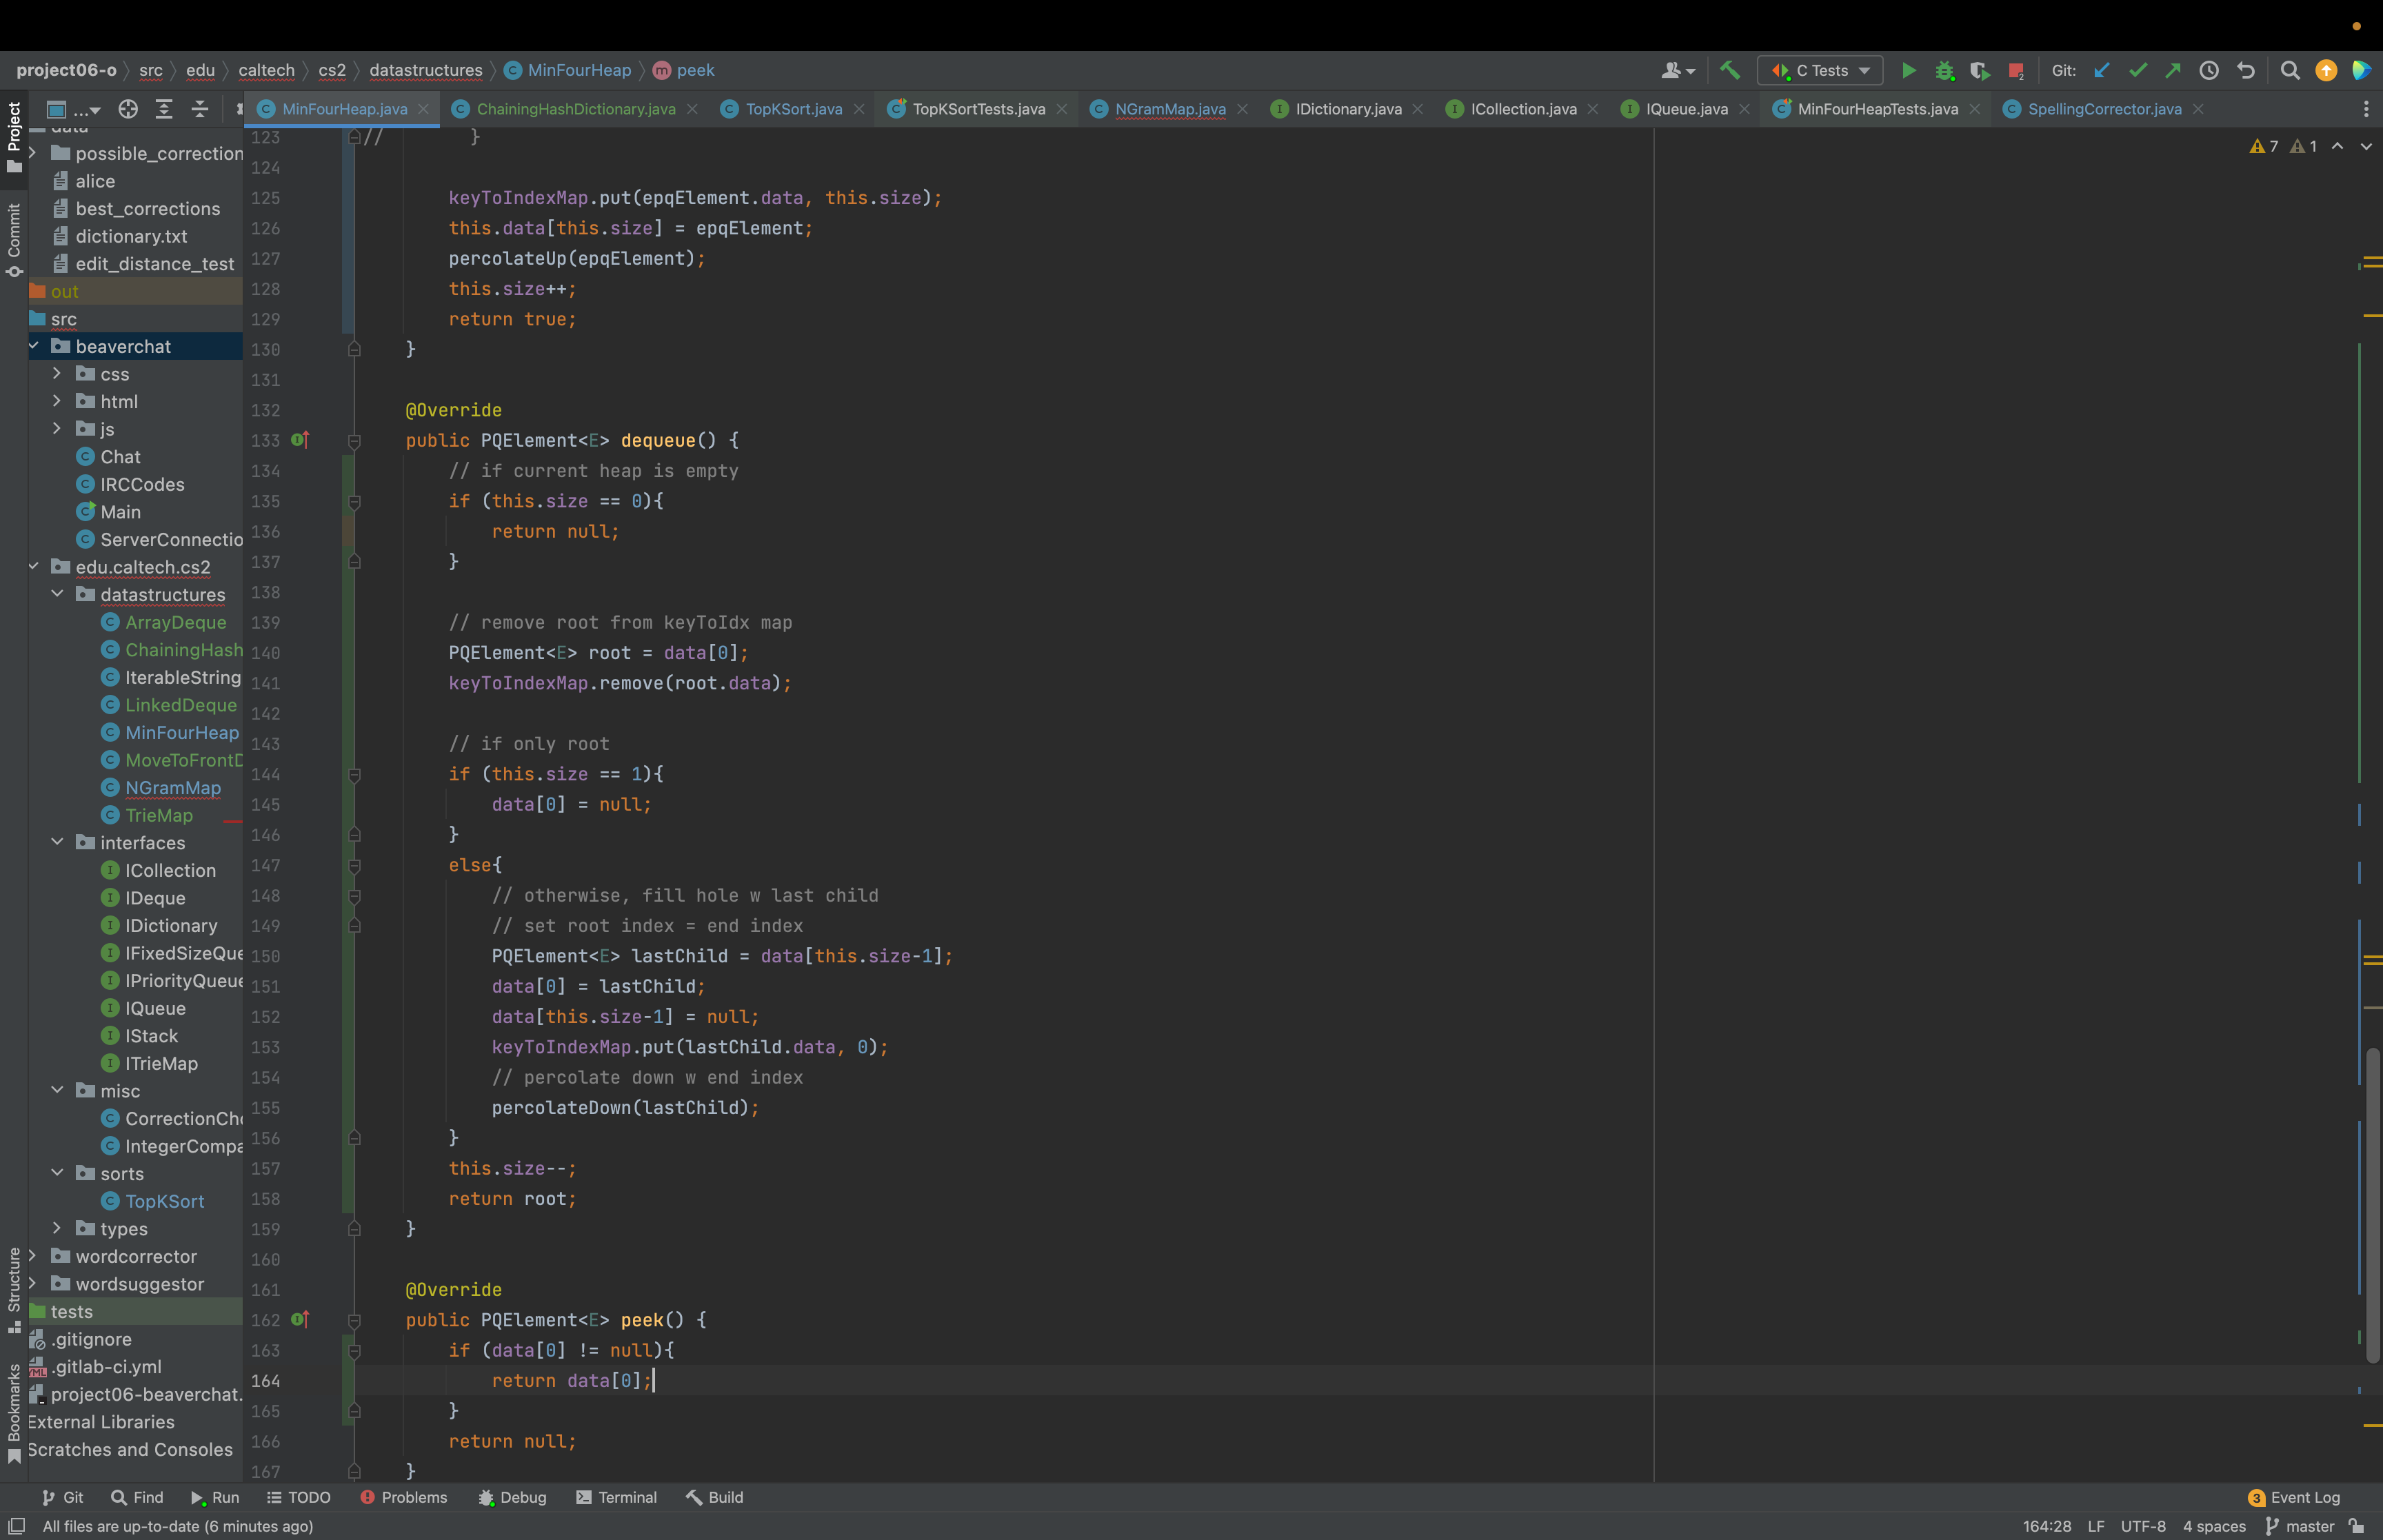Click the Build Project hammer icon
The height and width of the screenshot is (1540, 2383).
(x=1729, y=70)
